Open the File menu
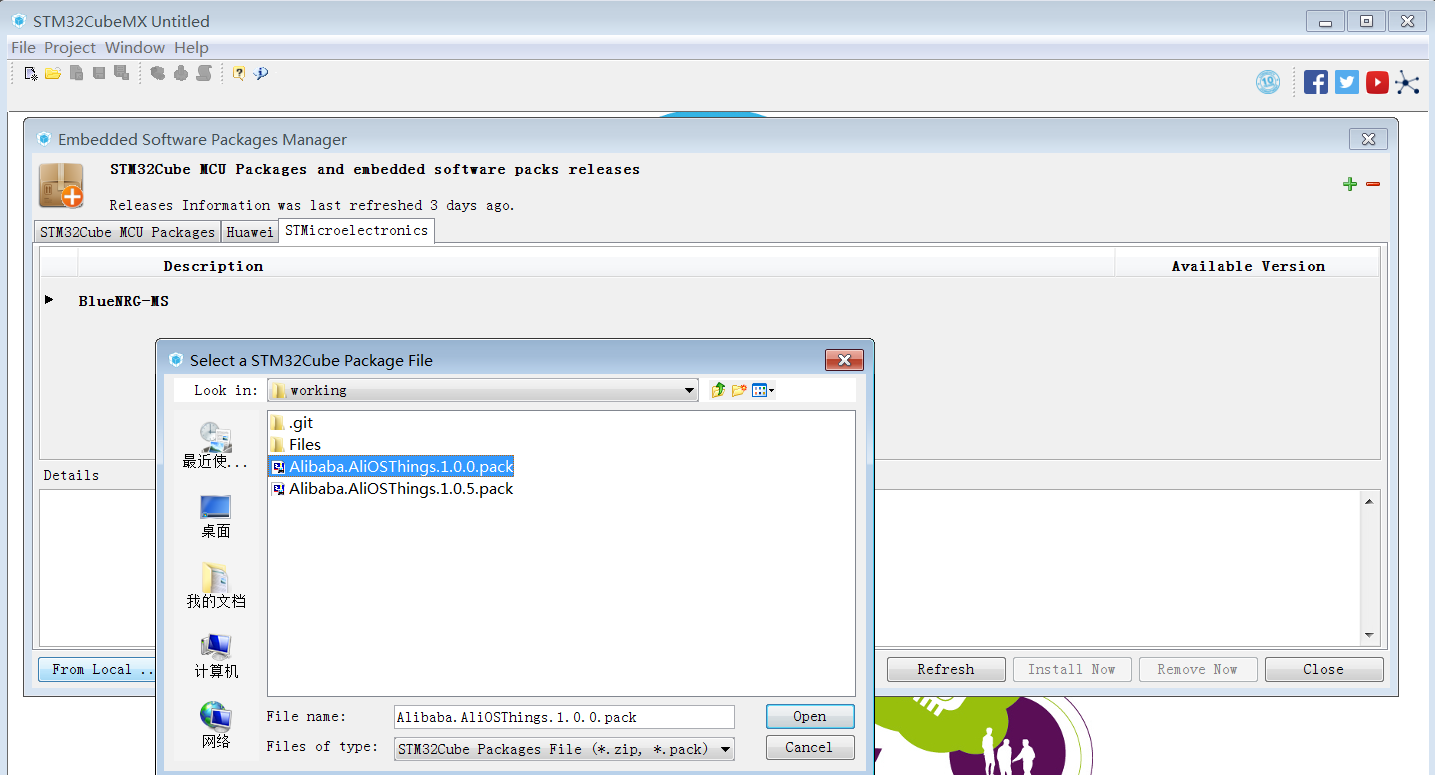 (23, 47)
